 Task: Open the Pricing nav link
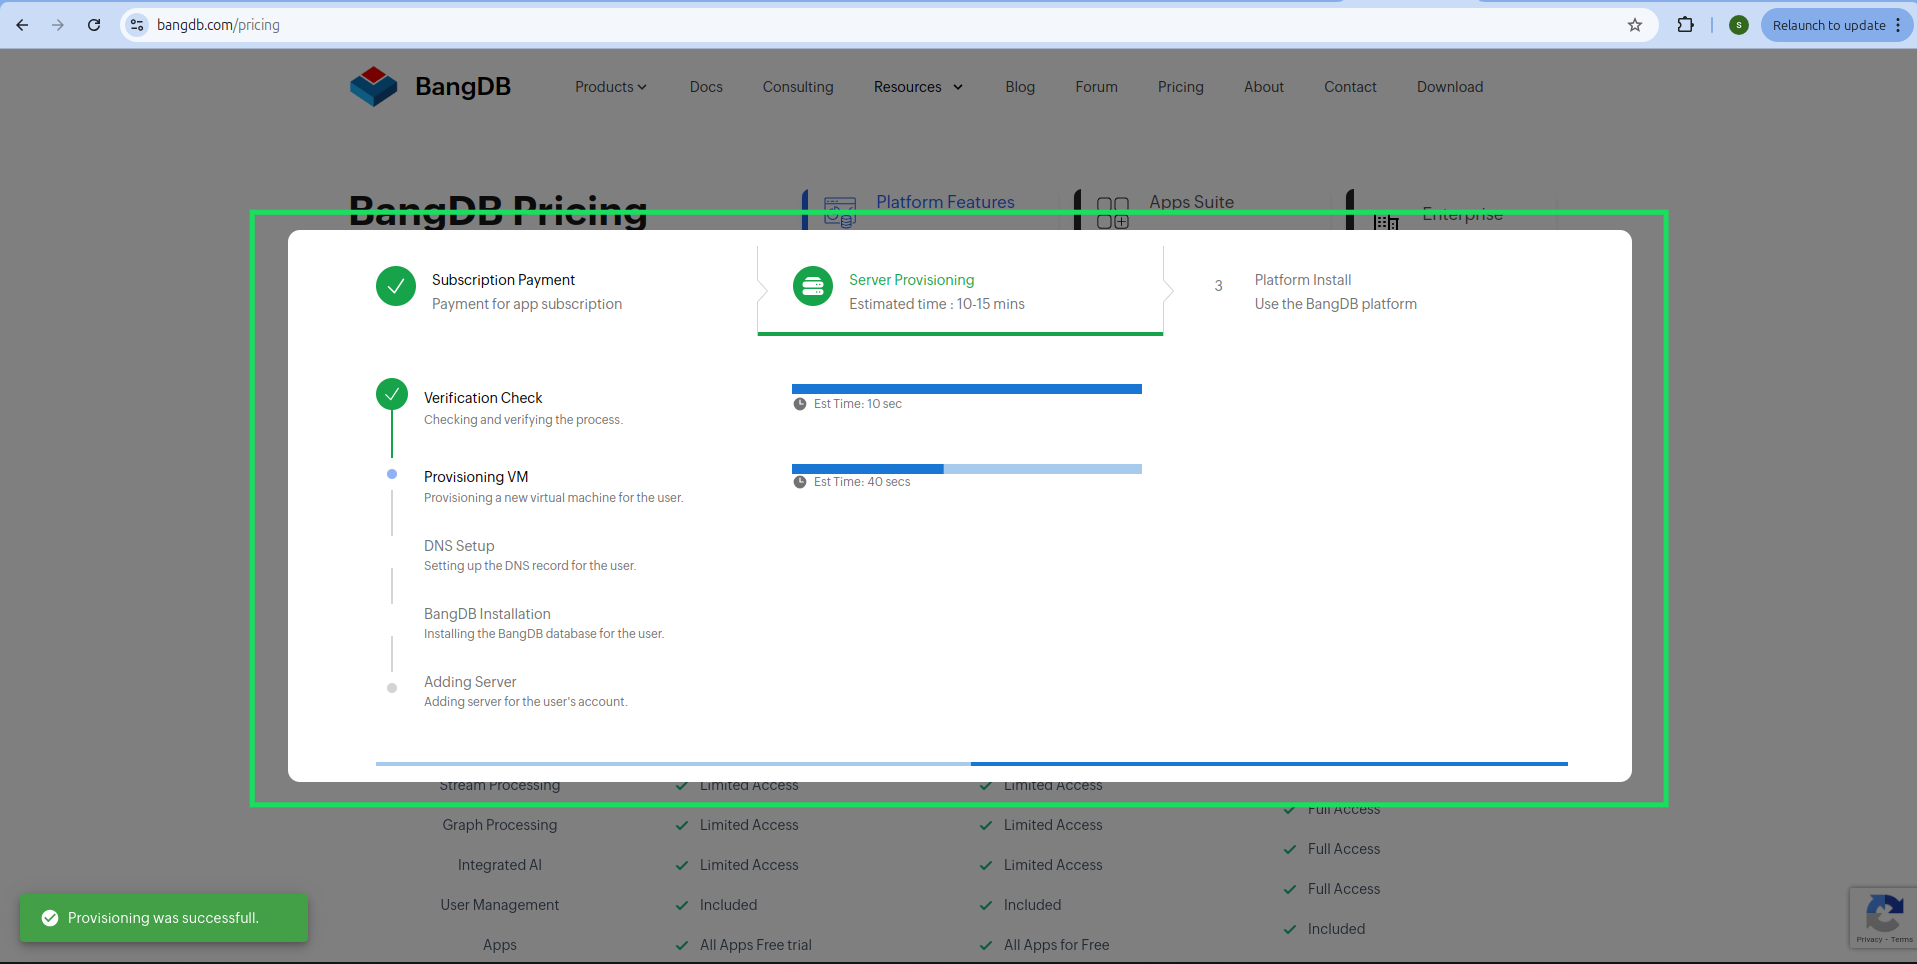(1181, 87)
